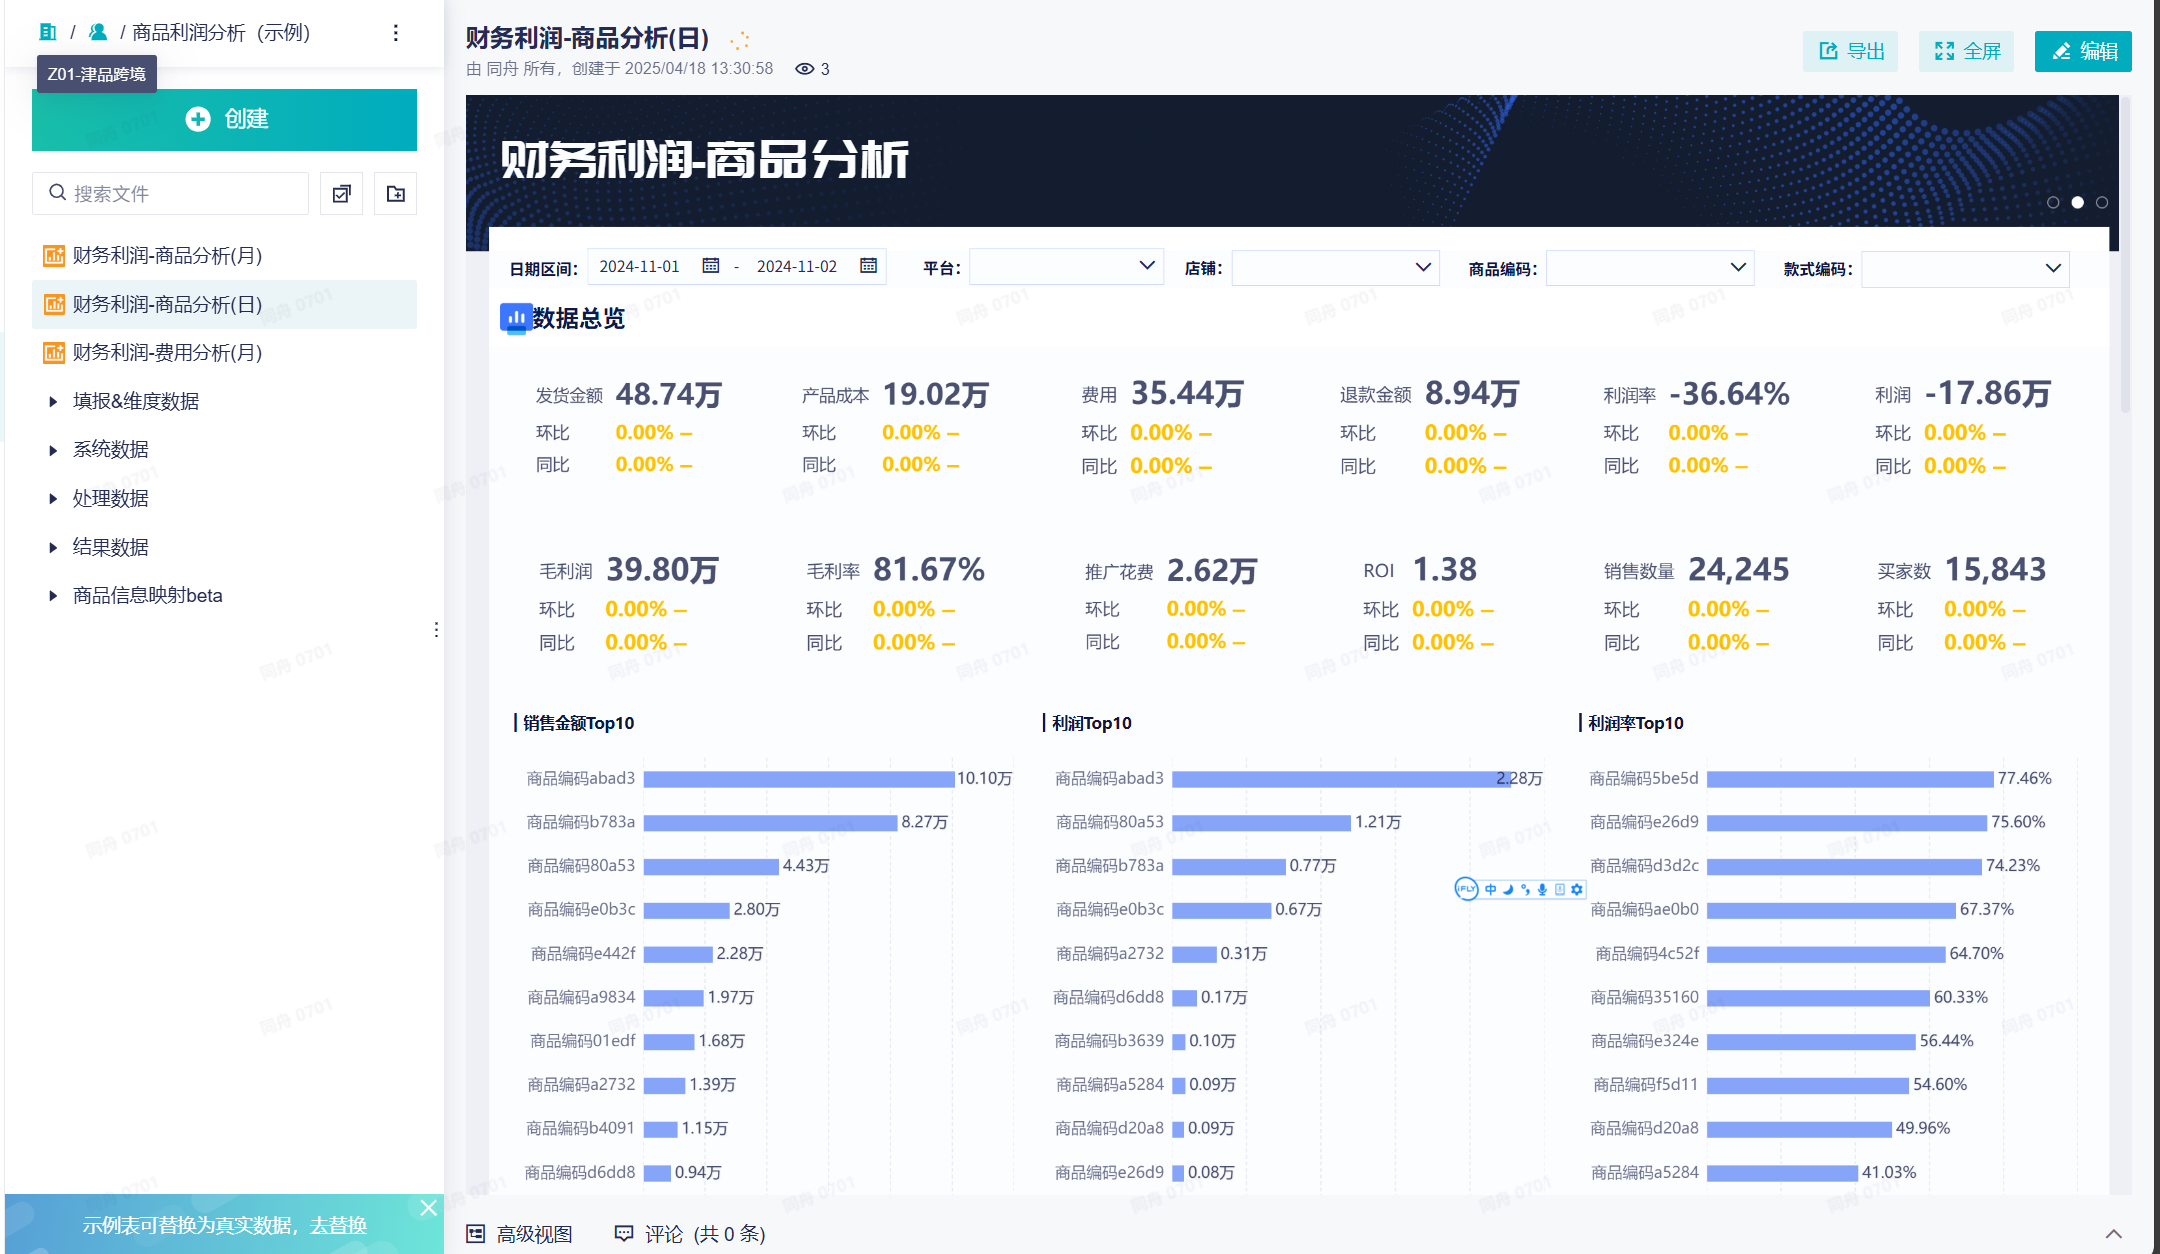The width and height of the screenshot is (2160, 1254).
Task: Select the middle banner carousel dot
Action: tap(2077, 202)
